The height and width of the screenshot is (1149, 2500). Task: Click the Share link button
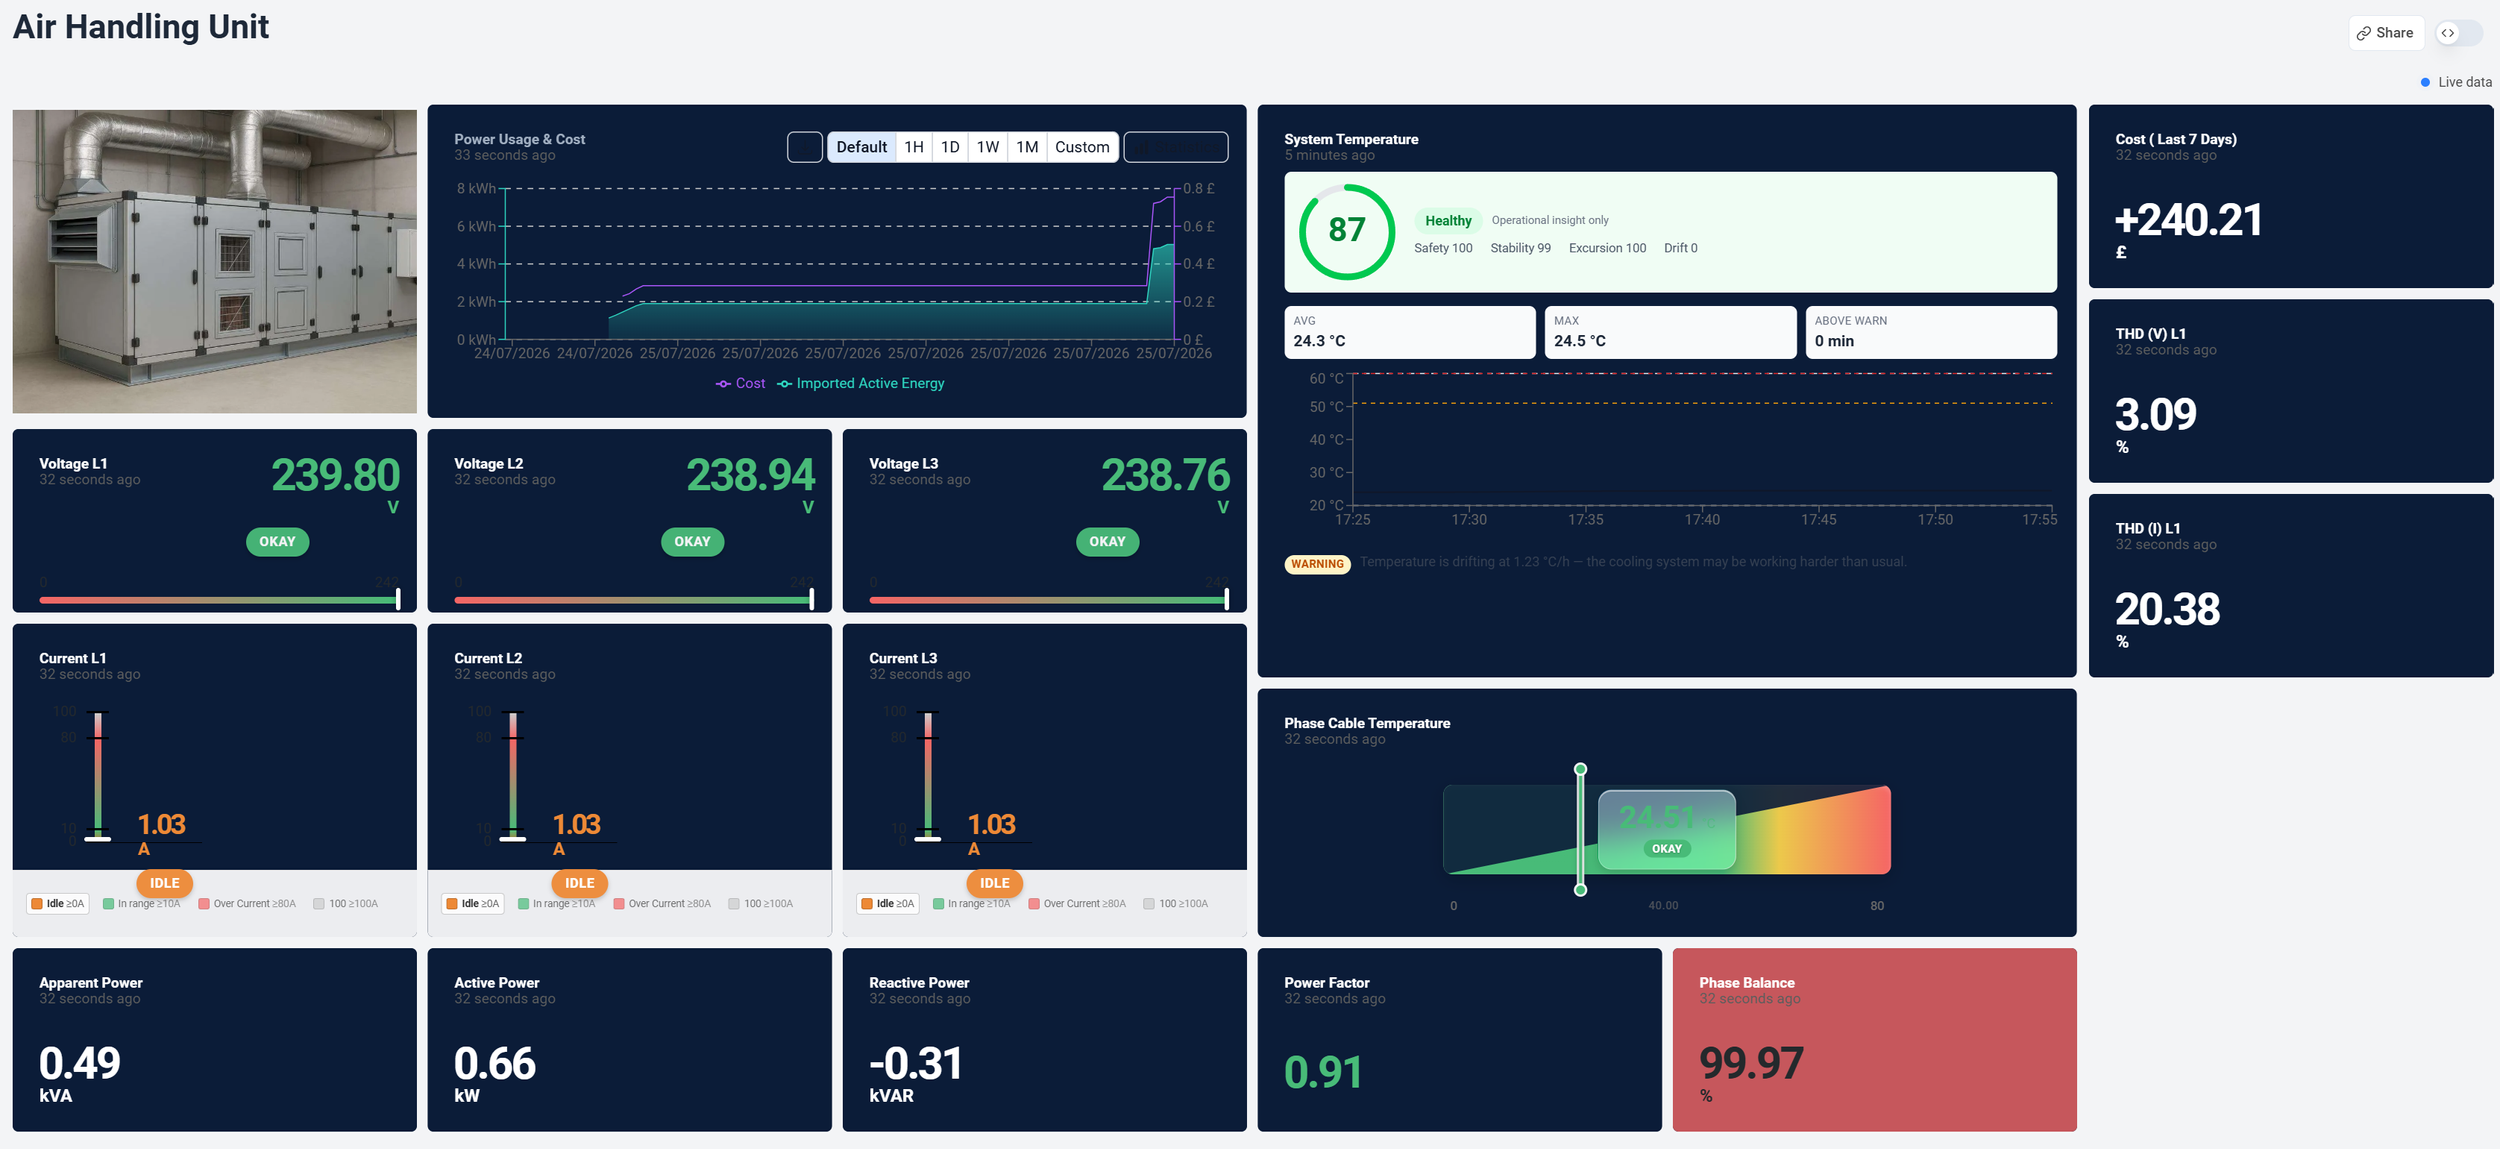pyautogui.click(x=2385, y=33)
